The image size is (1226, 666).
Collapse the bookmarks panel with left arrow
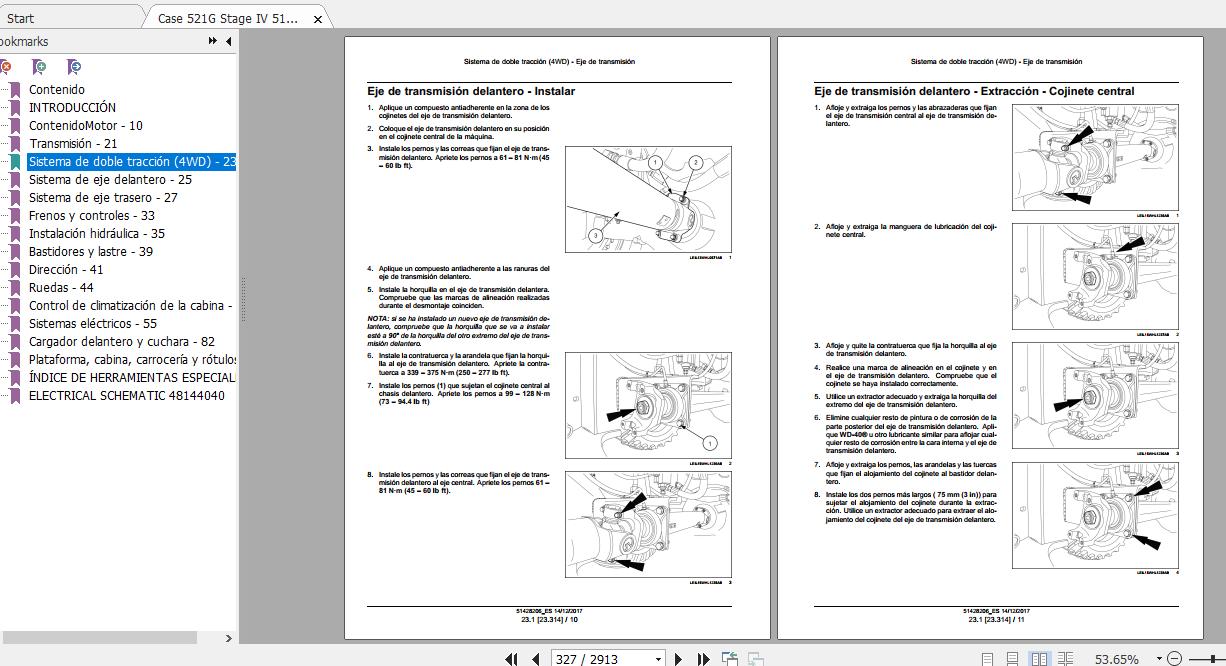(x=229, y=41)
